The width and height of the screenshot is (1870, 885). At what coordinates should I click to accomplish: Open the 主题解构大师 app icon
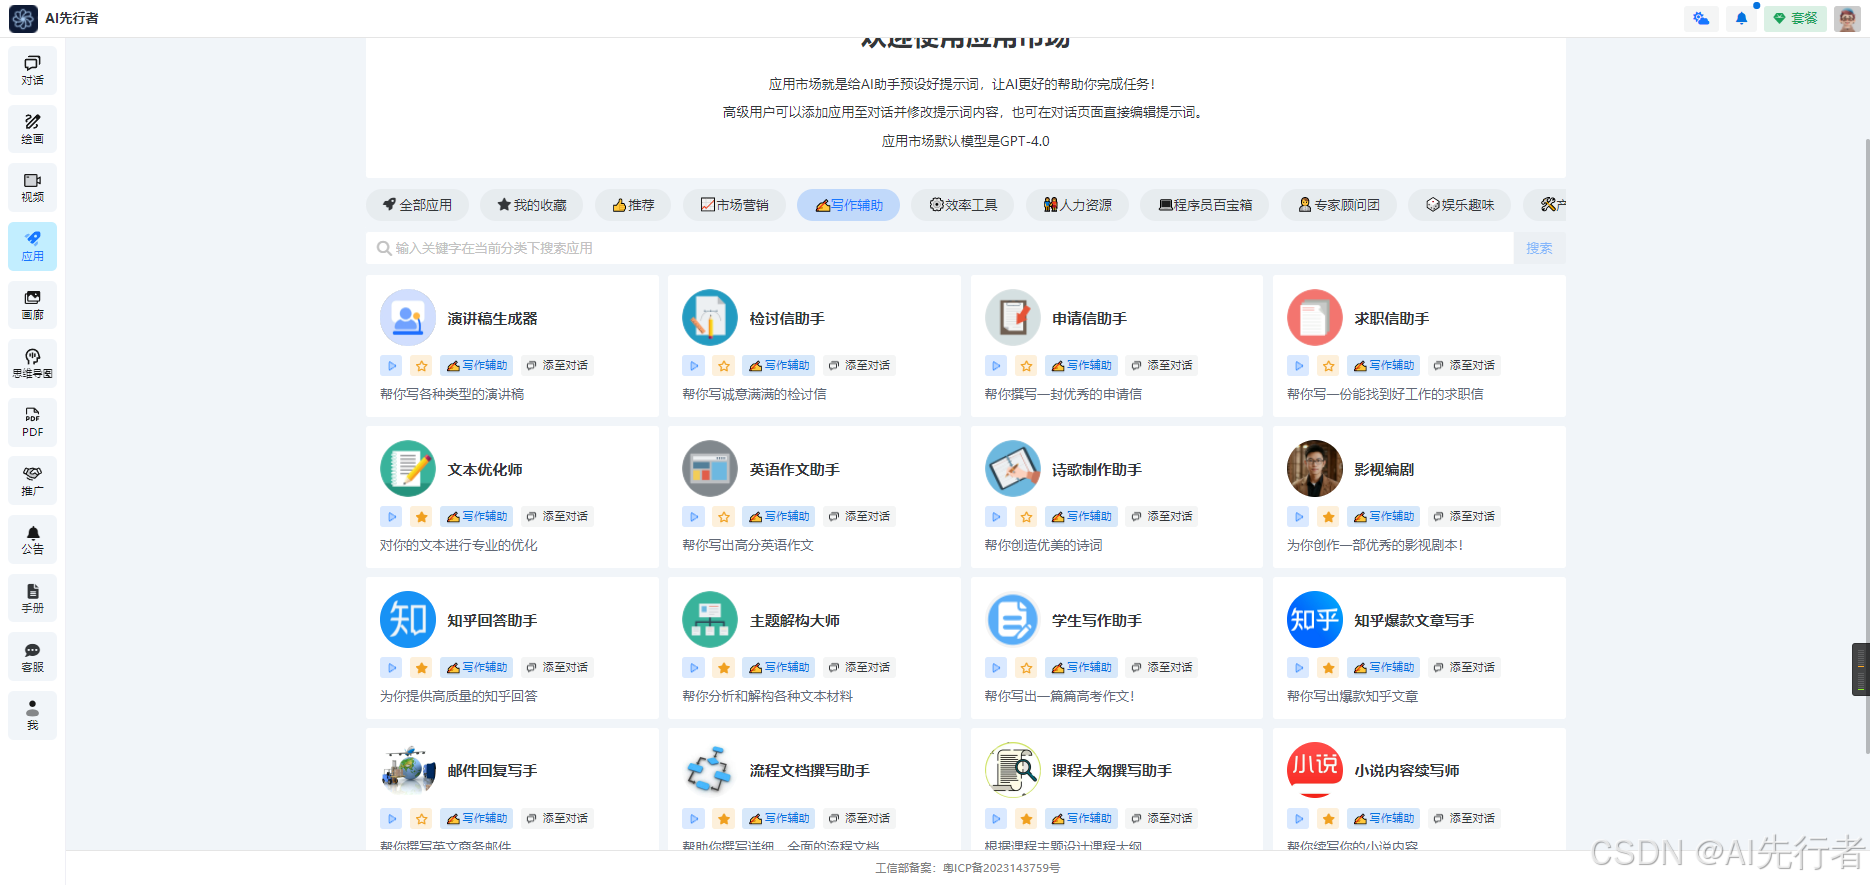click(x=710, y=620)
